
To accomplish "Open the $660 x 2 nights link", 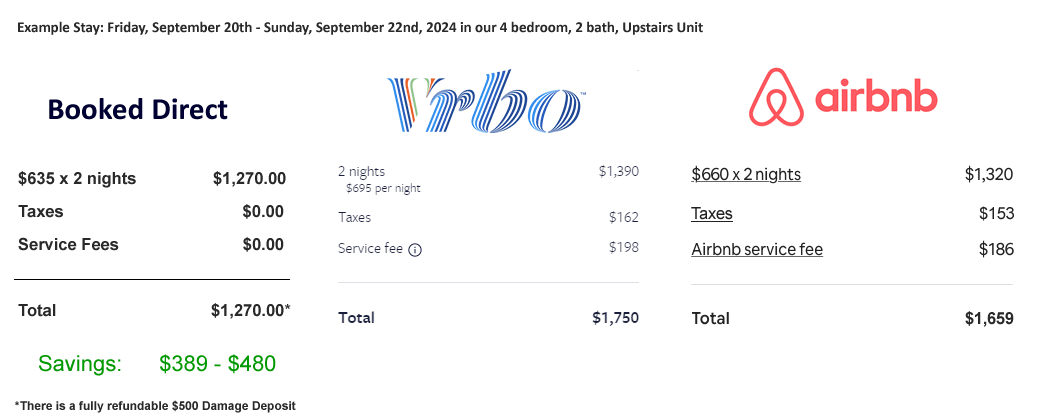I will (x=746, y=175).
